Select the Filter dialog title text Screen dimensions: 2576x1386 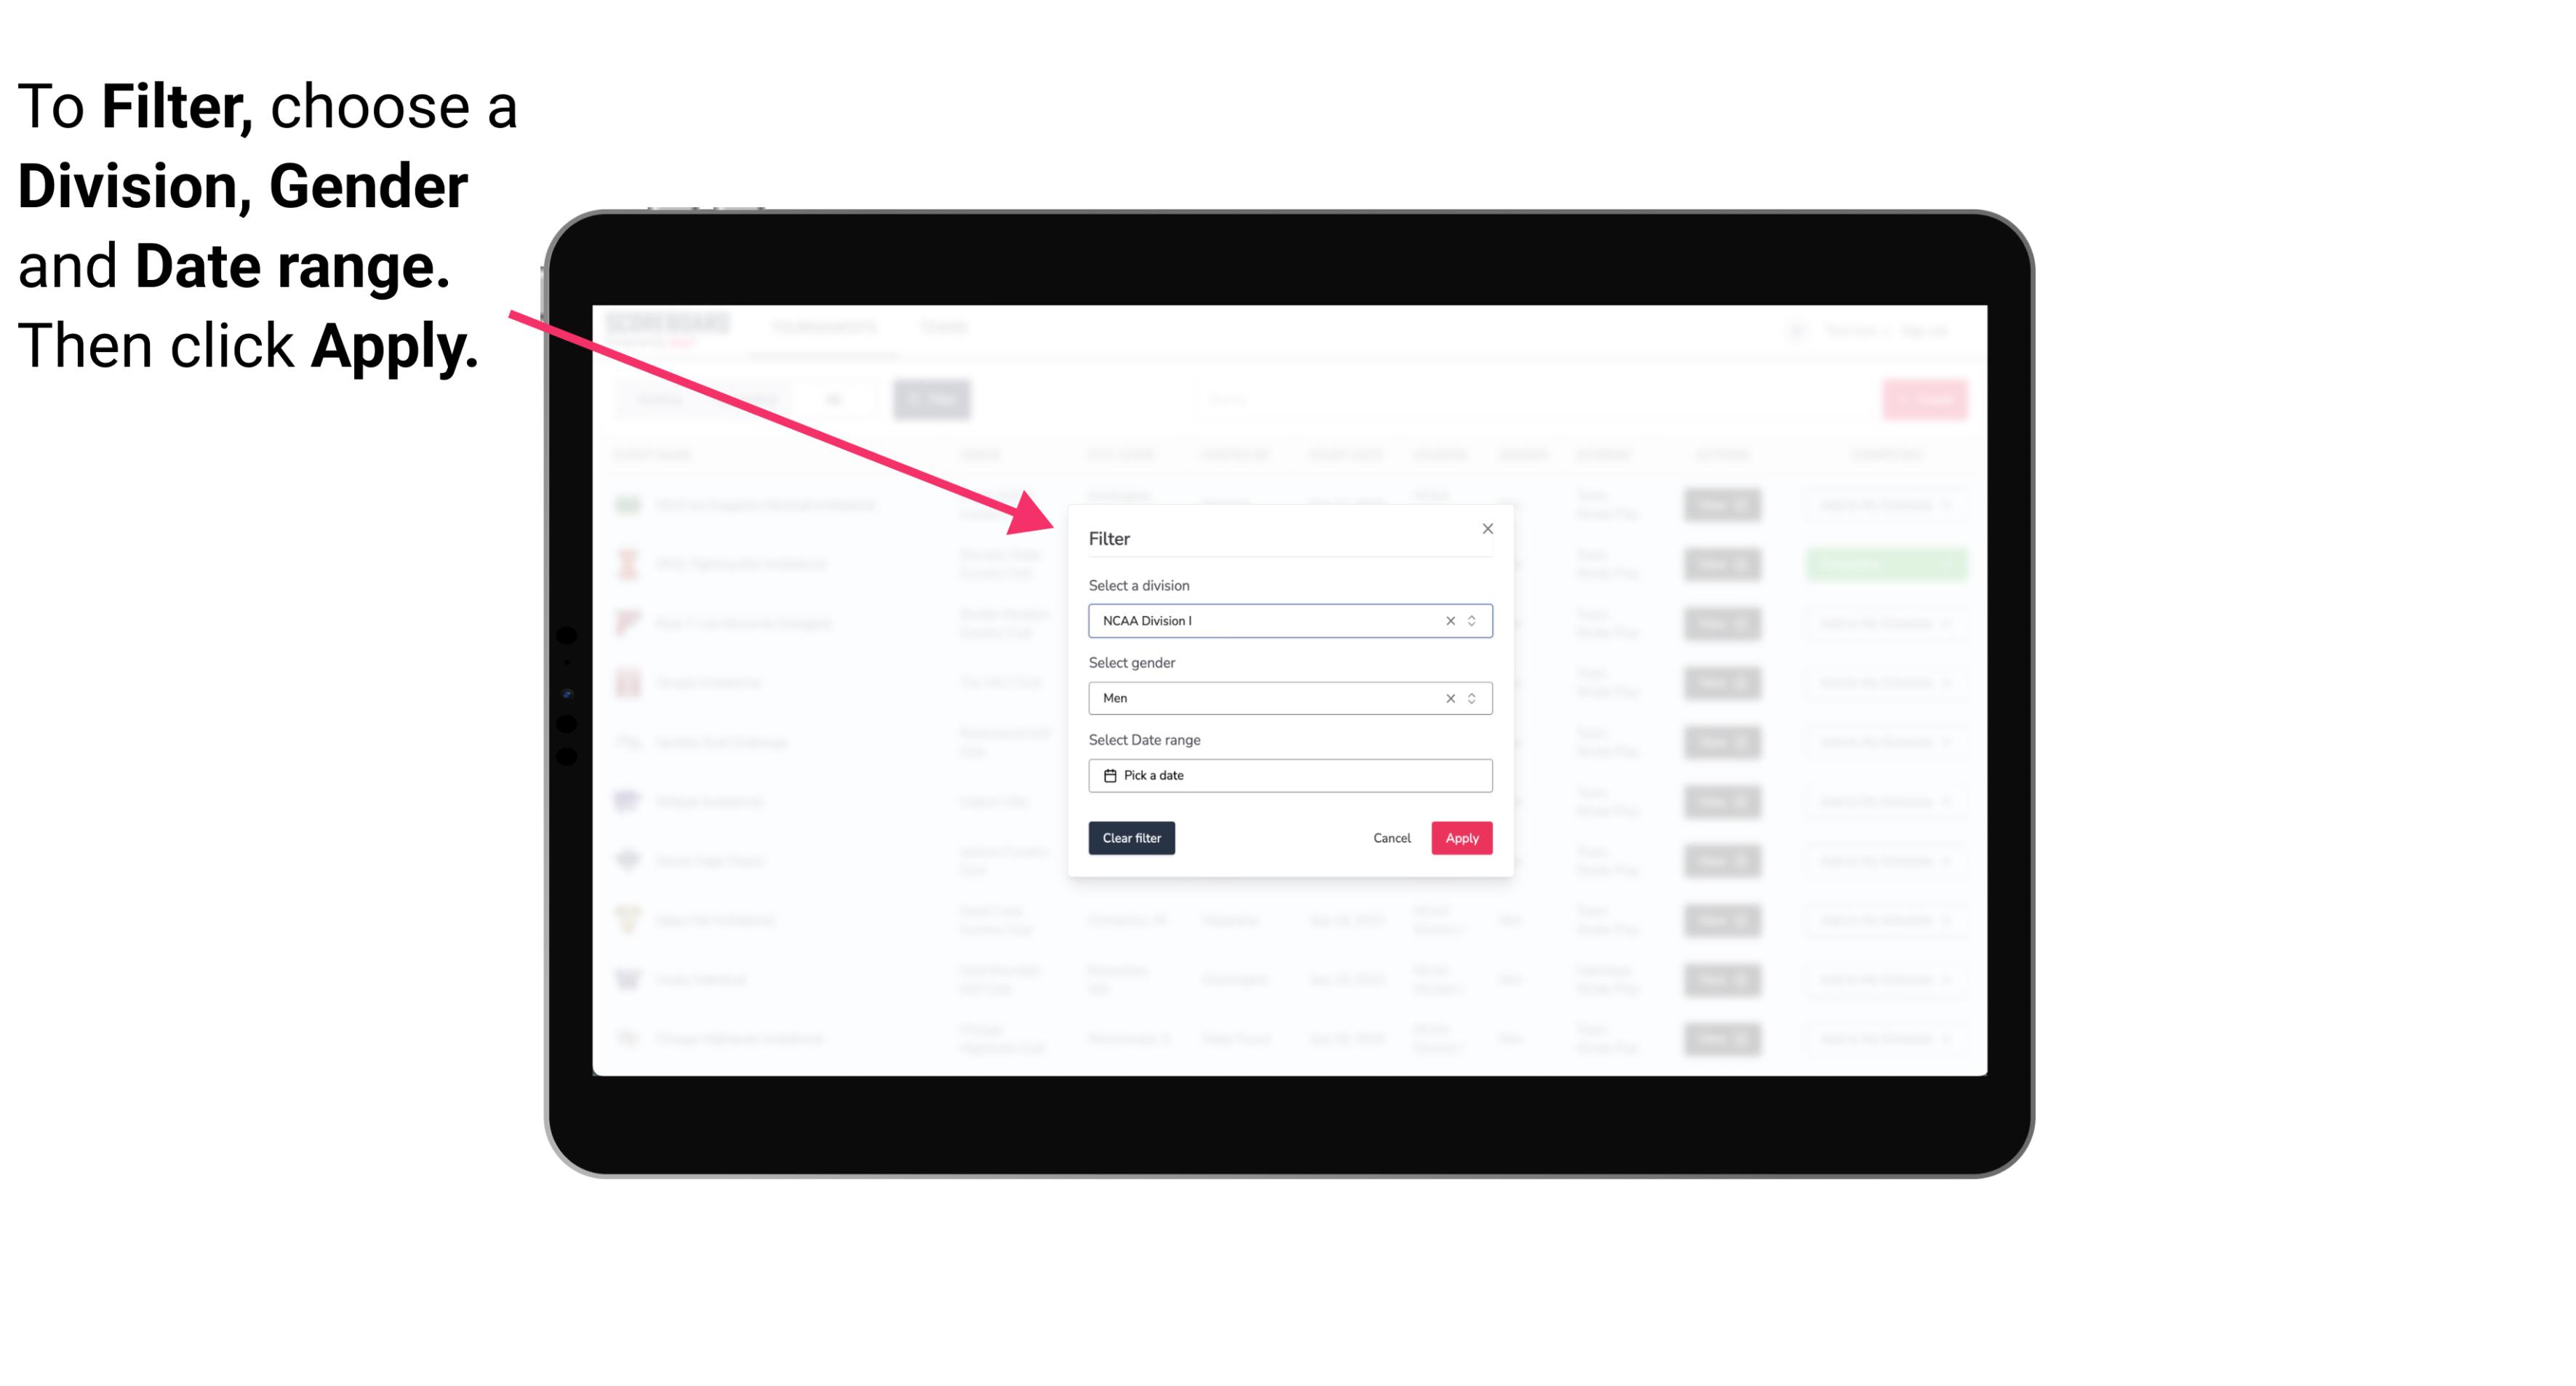coord(1110,537)
